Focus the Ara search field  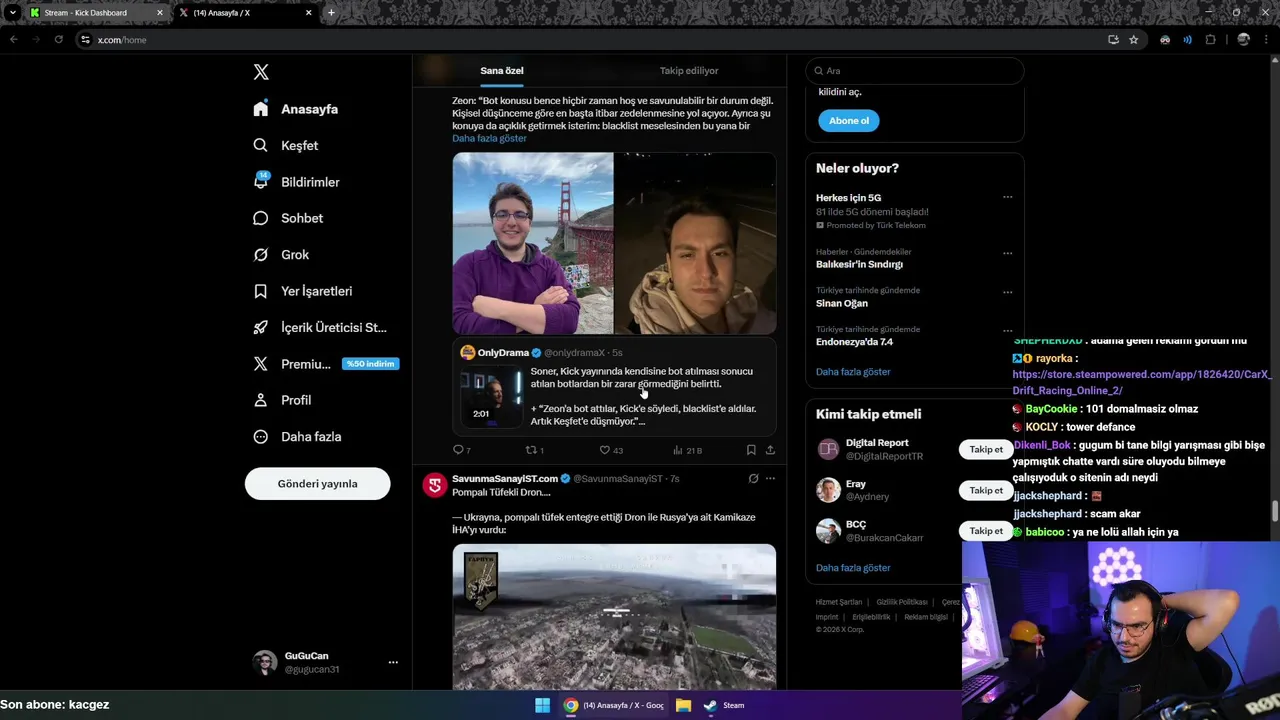pyautogui.click(x=914, y=71)
